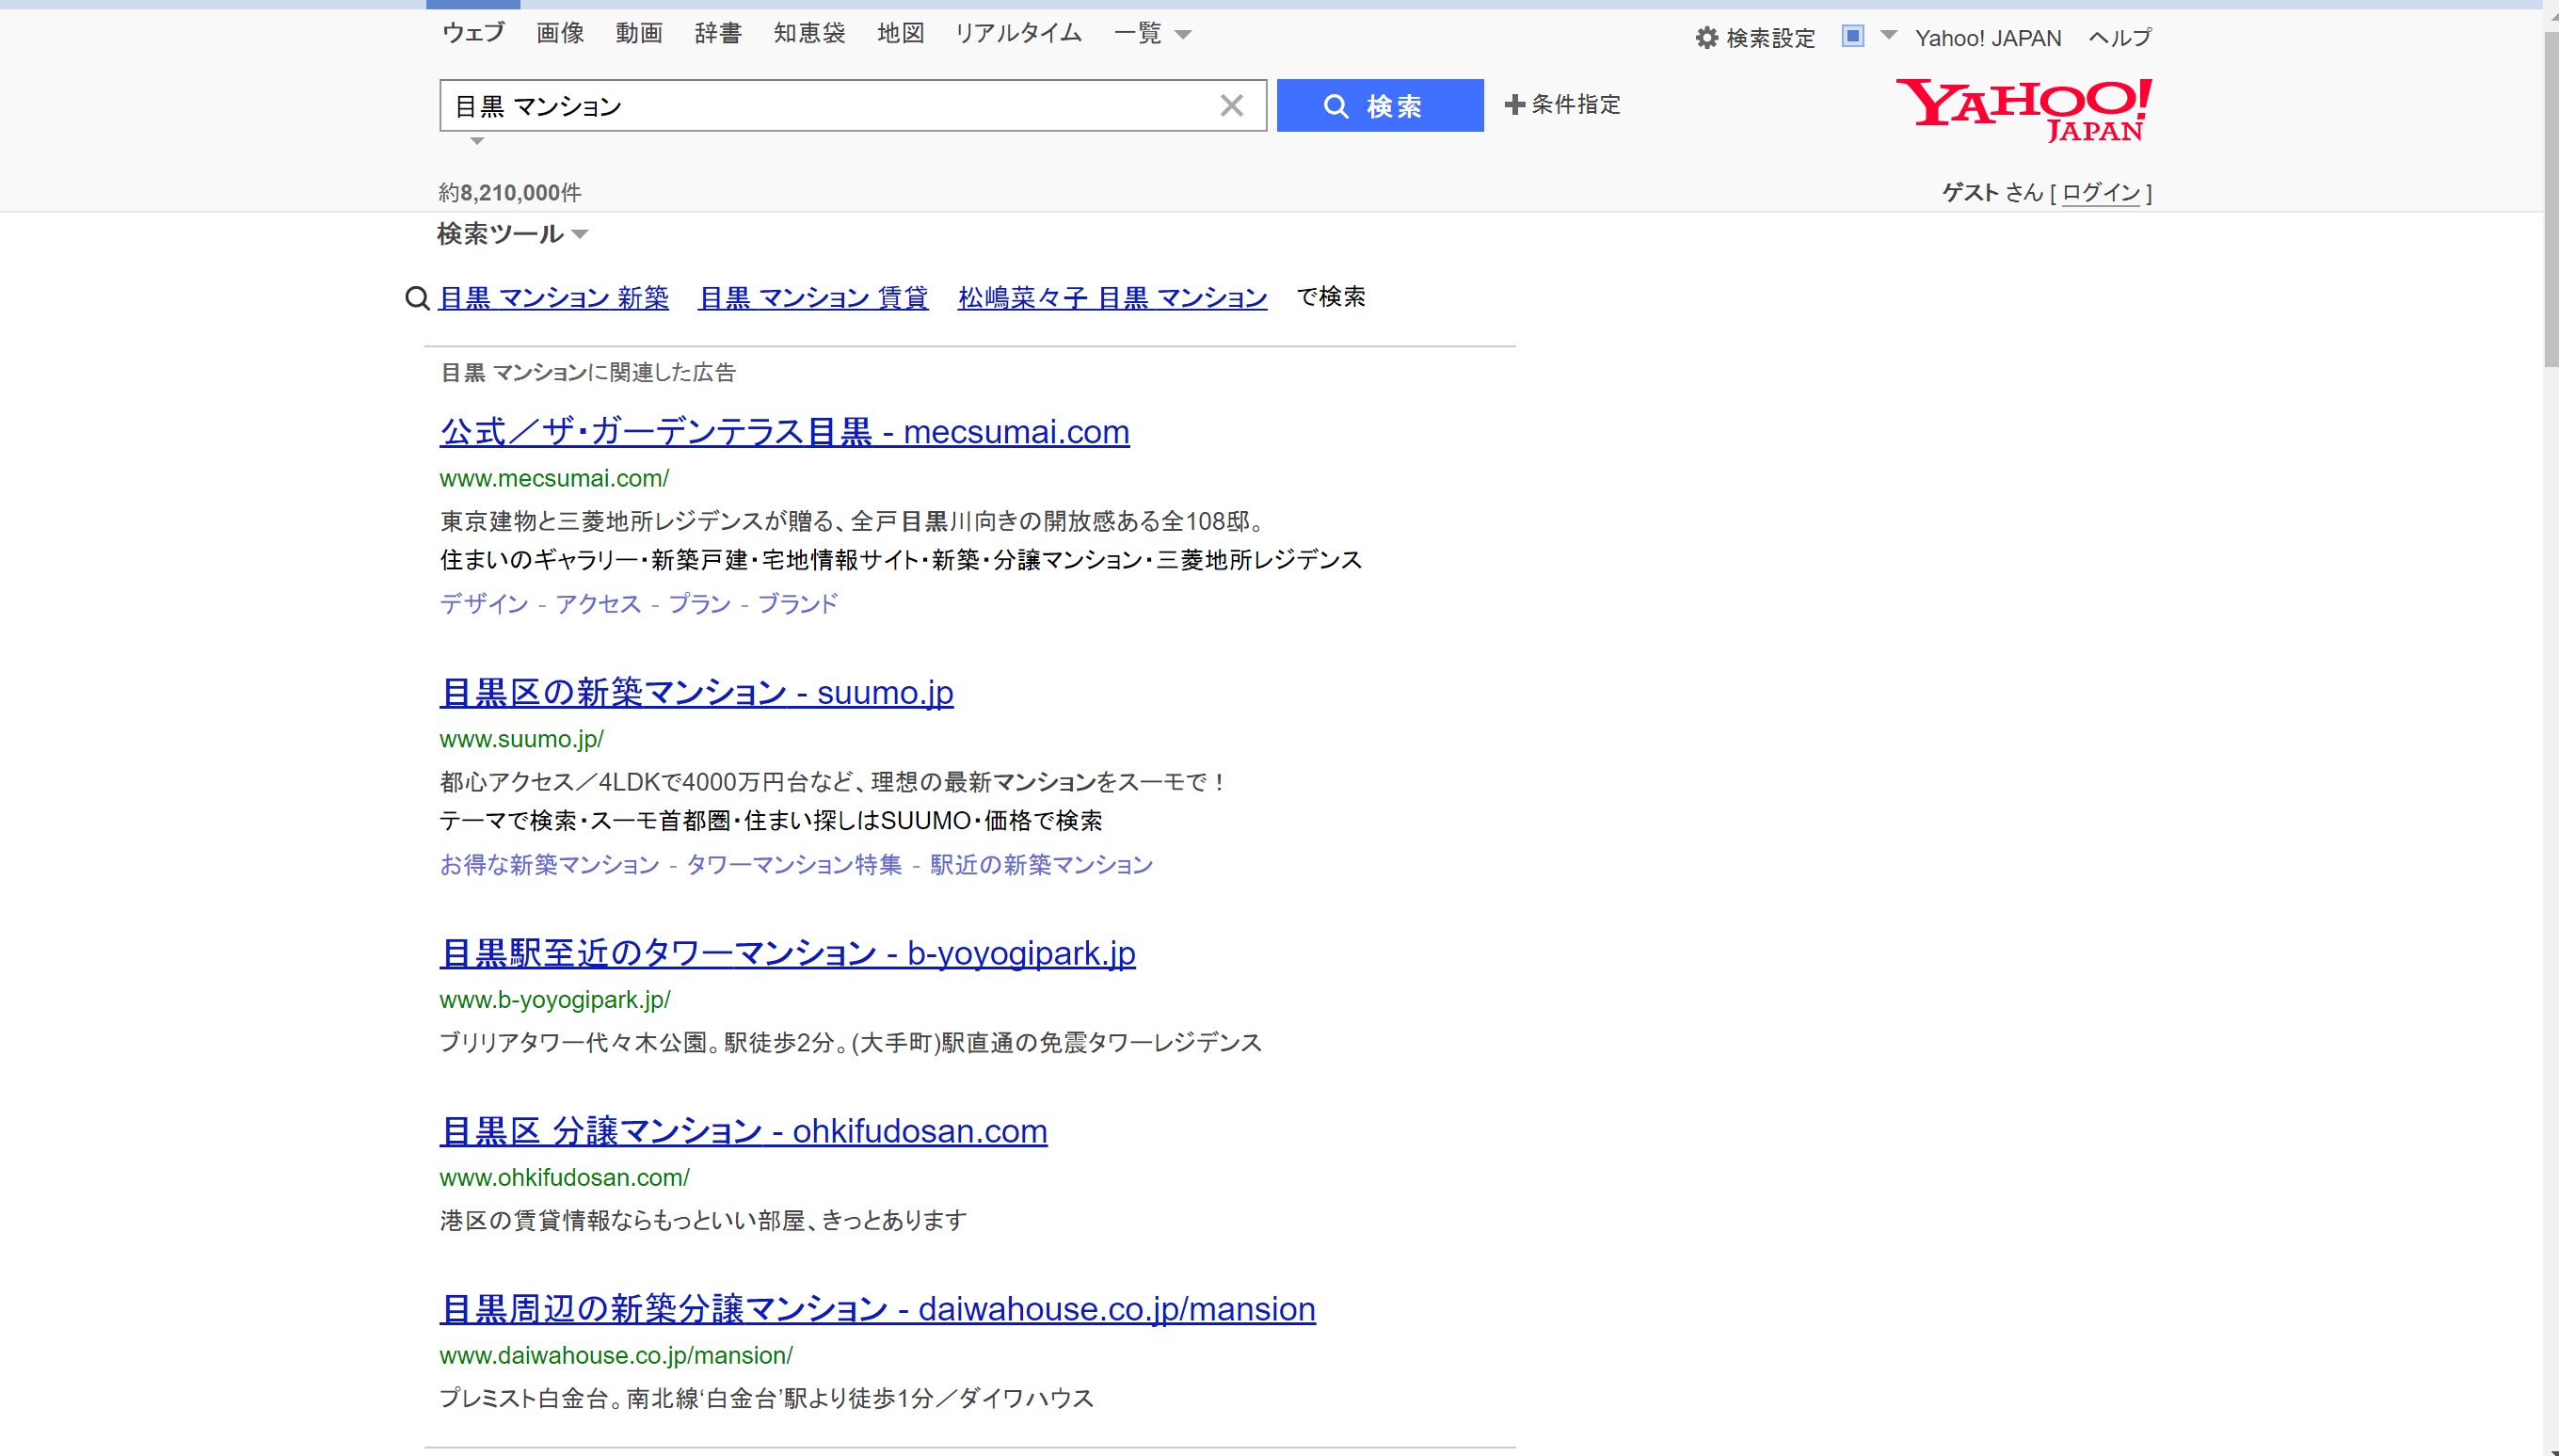Image resolution: width=2559 pixels, height=1456 pixels.
Task: Open the Yahoo! JAPAN top link
Action: [1987, 38]
